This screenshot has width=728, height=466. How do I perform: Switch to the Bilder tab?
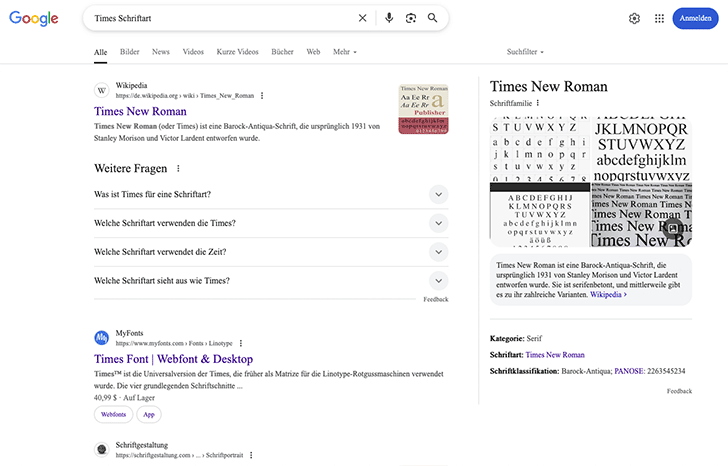(x=130, y=52)
